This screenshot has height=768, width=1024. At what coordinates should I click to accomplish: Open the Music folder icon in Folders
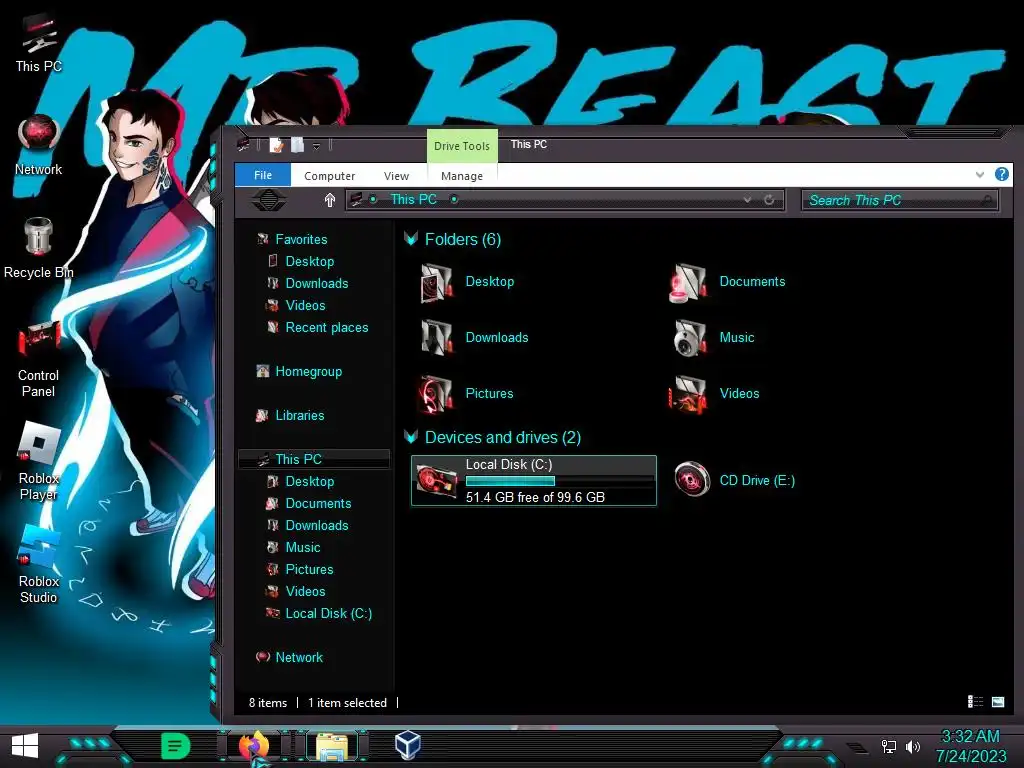[x=690, y=338]
